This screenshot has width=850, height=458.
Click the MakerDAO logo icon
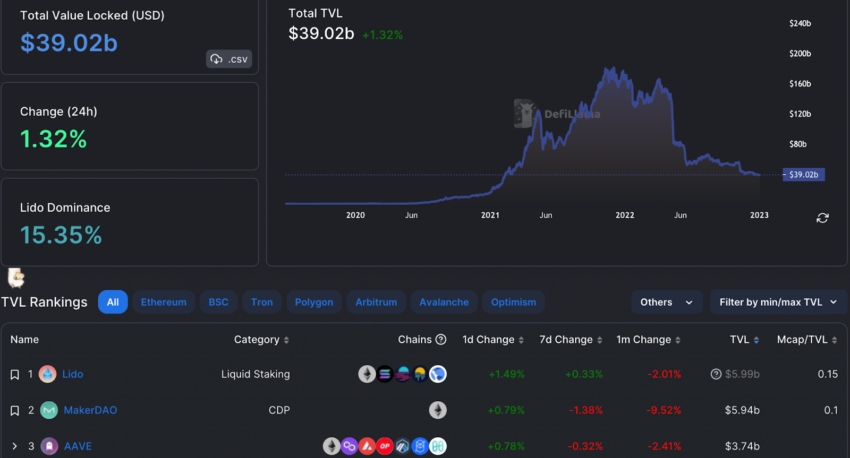coord(49,410)
